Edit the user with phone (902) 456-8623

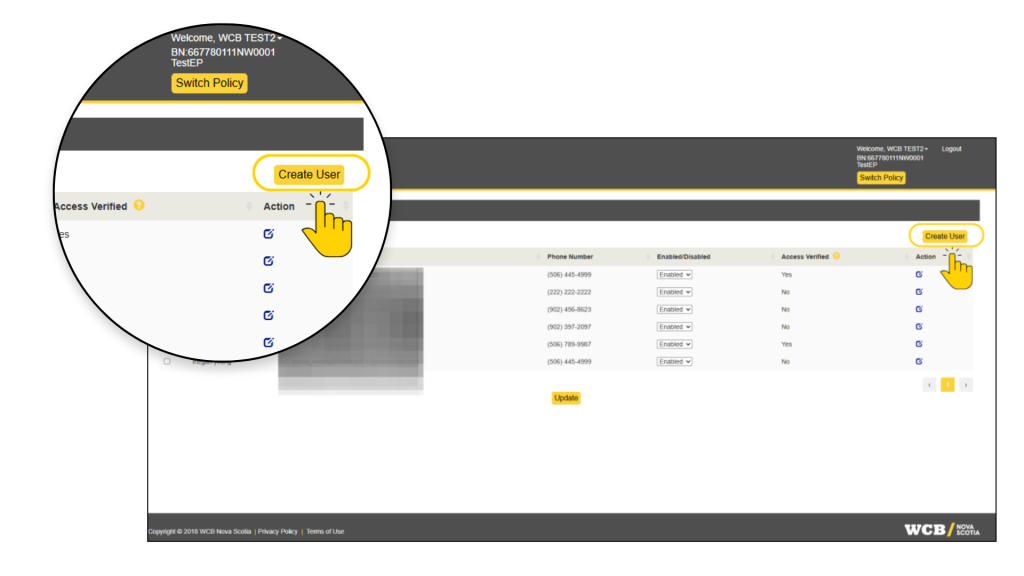click(919, 309)
